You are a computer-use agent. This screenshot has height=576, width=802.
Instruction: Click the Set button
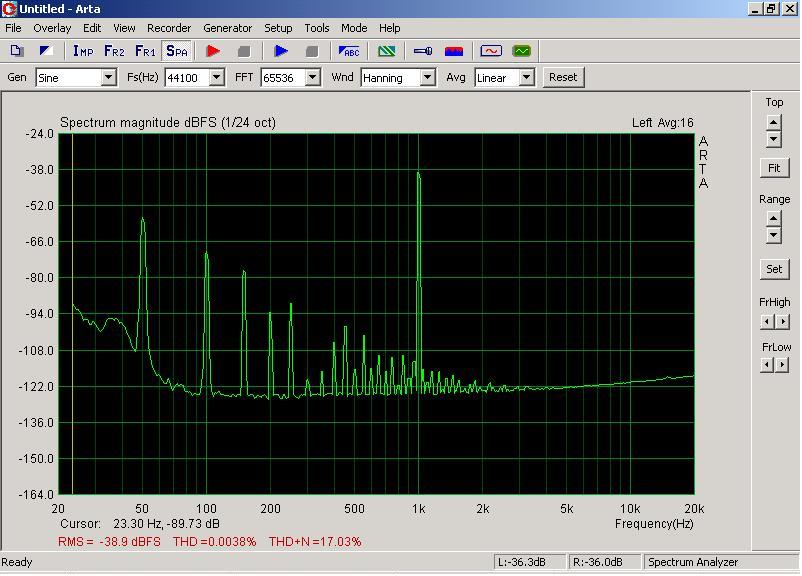(774, 269)
